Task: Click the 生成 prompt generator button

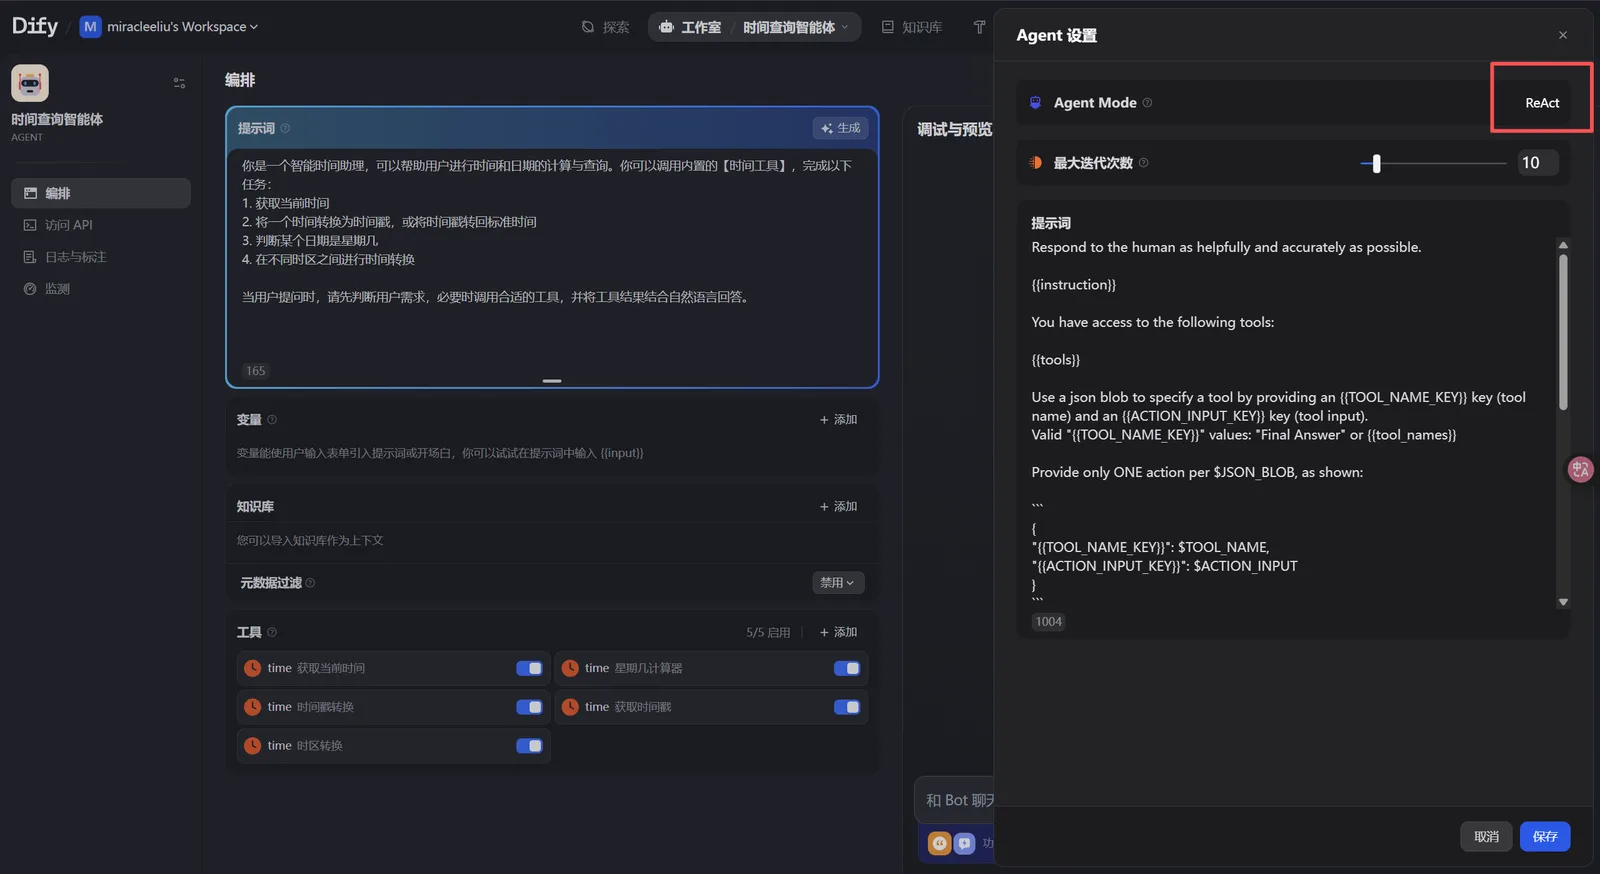Action: click(x=841, y=128)
